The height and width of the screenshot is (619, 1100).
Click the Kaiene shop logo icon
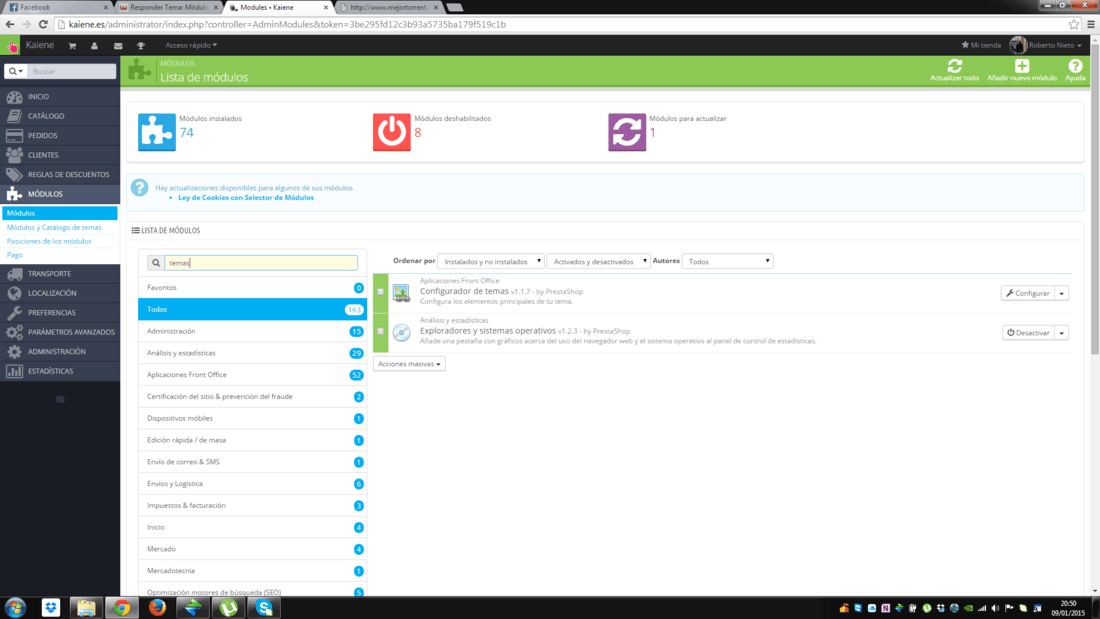coord(11,46)
